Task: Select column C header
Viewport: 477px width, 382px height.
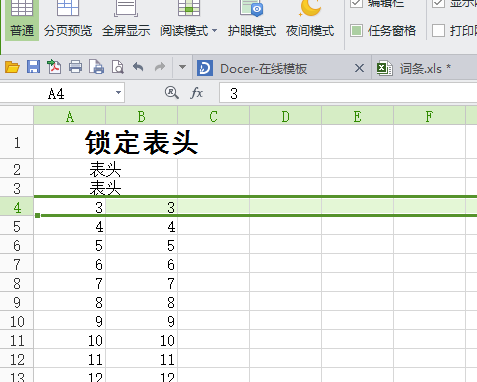Action: (x=214, y=117)
